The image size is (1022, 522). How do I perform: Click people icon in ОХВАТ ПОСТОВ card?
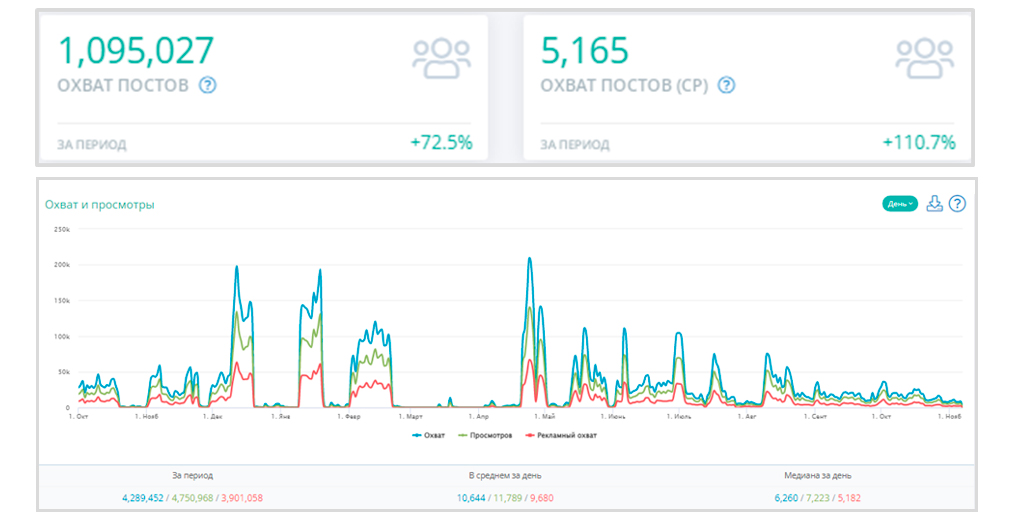tap(441, 59)
